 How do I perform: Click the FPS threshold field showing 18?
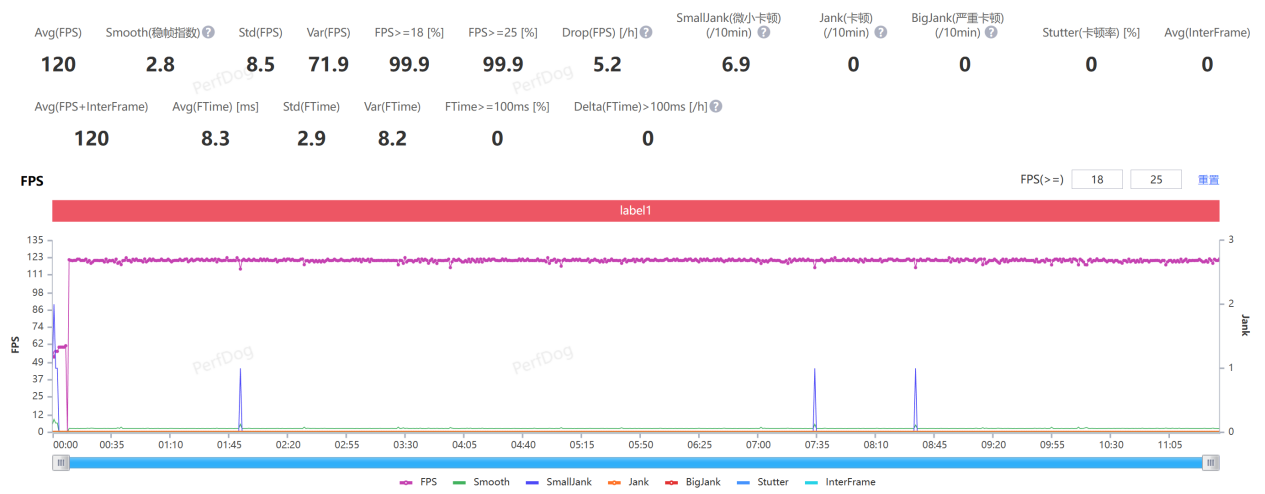1097,180
